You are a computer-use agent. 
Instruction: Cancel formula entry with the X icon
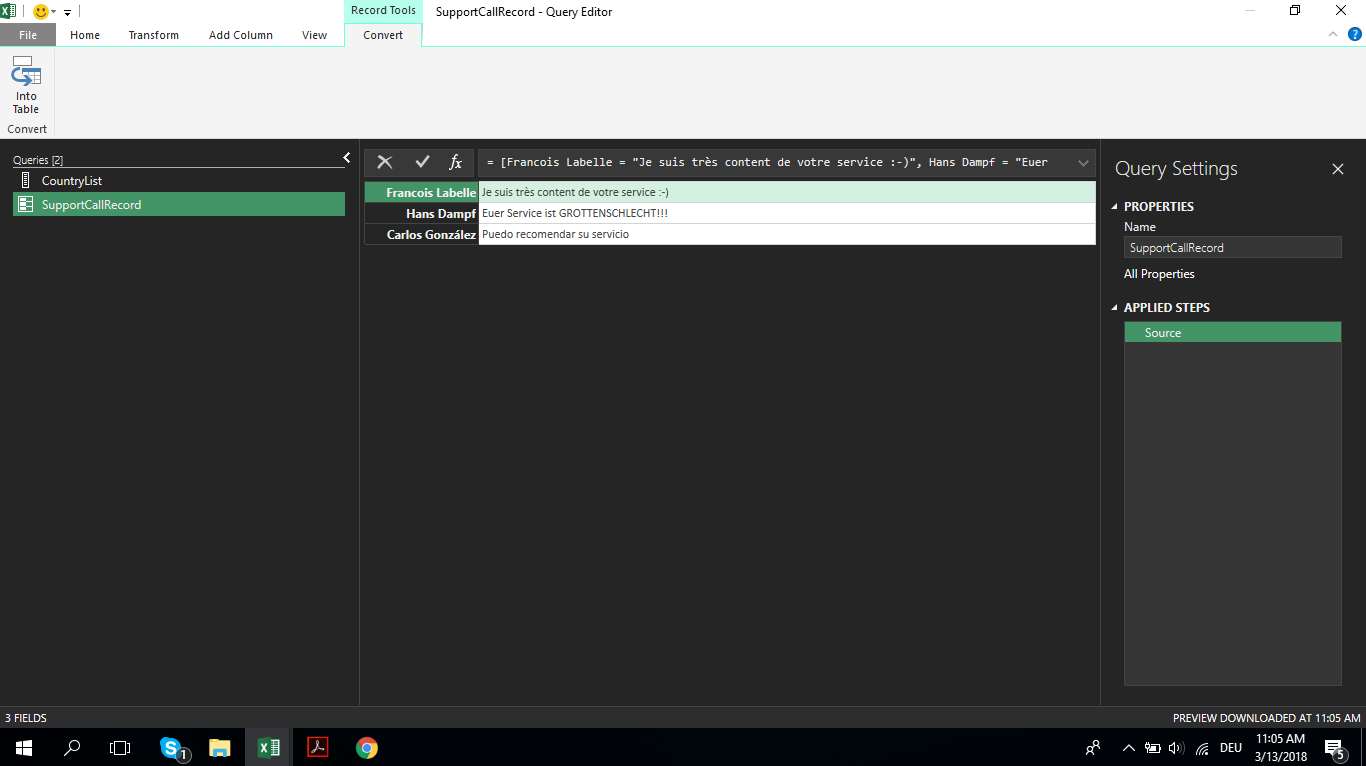pos(384,161)
